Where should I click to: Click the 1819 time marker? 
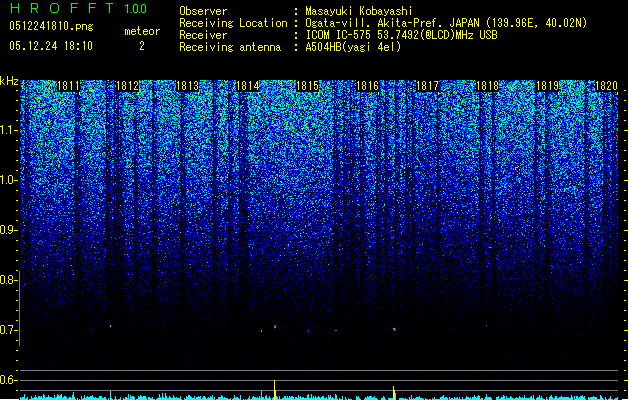[548, 86]
